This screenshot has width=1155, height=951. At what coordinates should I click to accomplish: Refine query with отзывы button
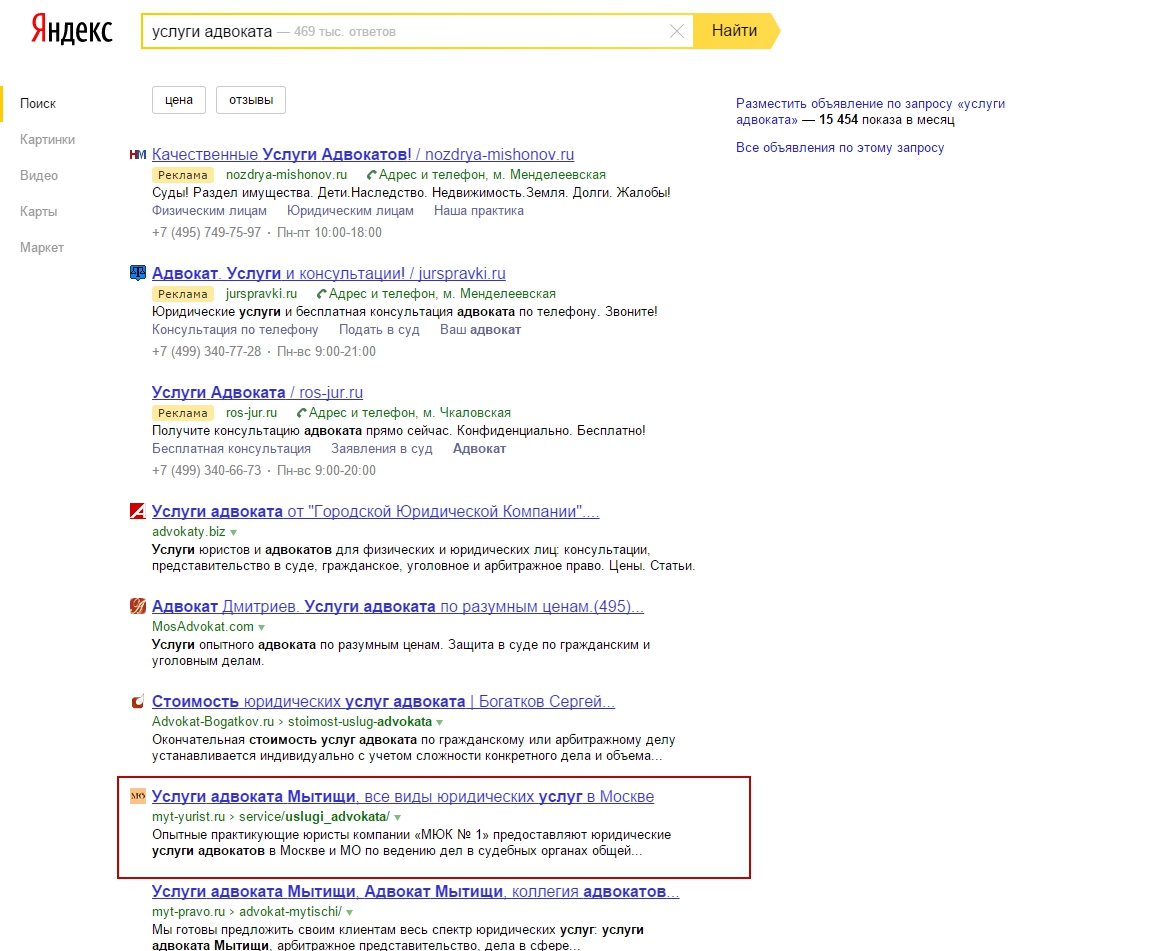tap(251, 100)
